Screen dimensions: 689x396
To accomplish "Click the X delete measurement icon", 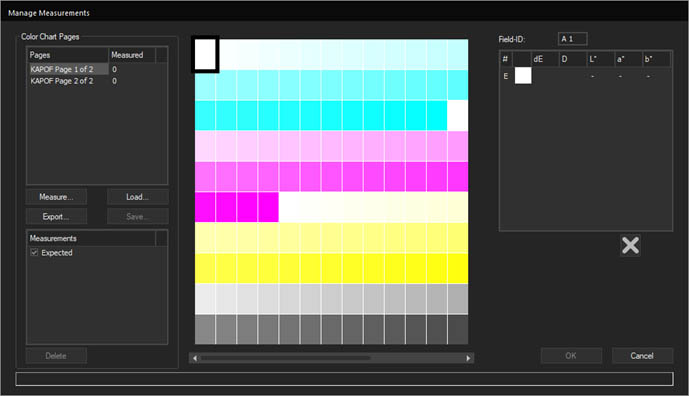I will [630, 245].
